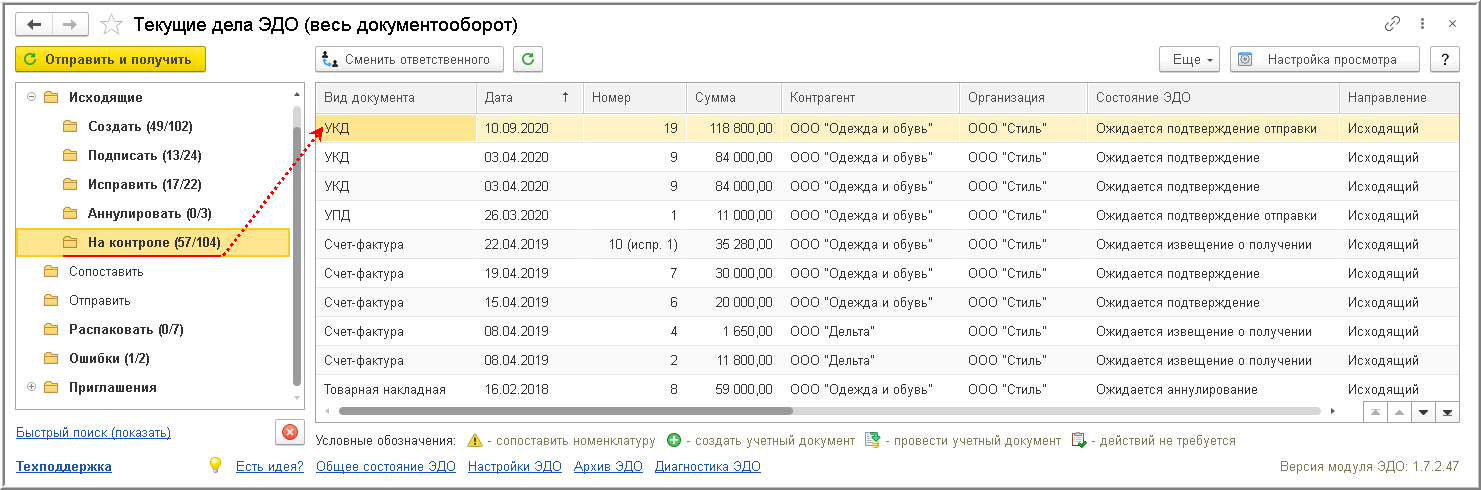
Task: Clear quick search with the red X button
Action: point(289,432)
